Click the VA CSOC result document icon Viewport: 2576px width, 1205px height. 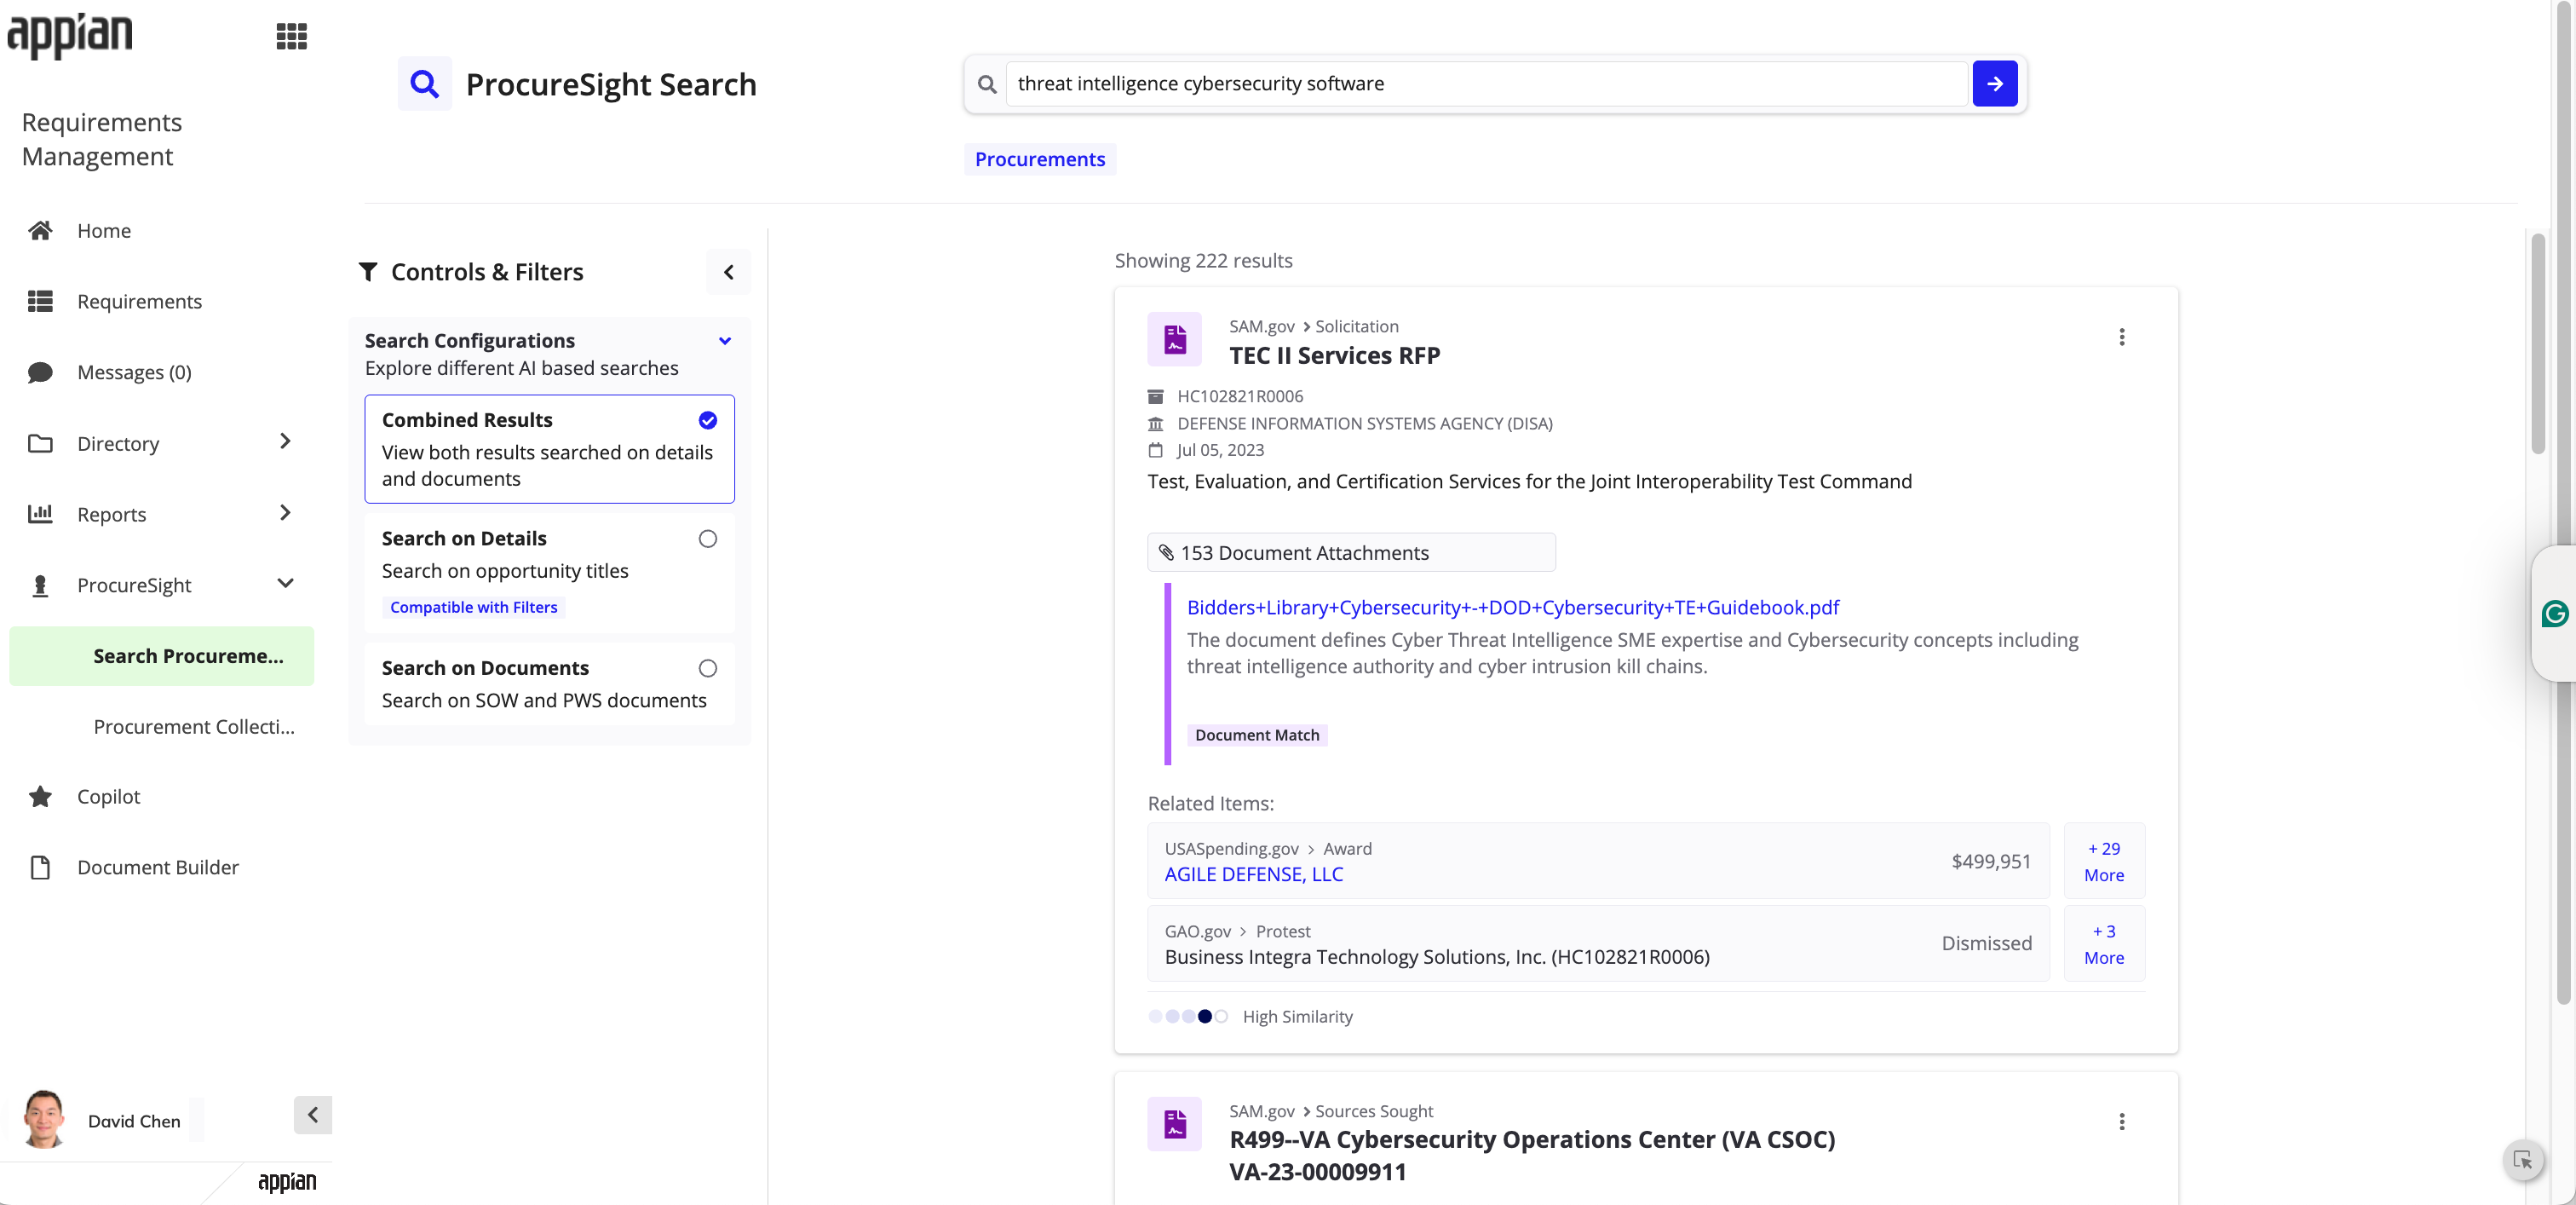[1174, 1124]
